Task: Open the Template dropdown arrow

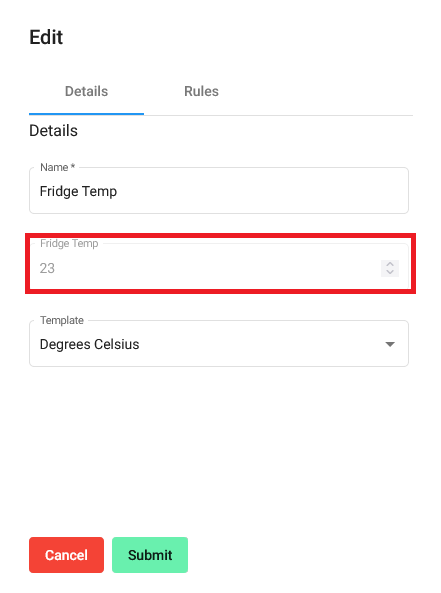Action: point(390,344)
